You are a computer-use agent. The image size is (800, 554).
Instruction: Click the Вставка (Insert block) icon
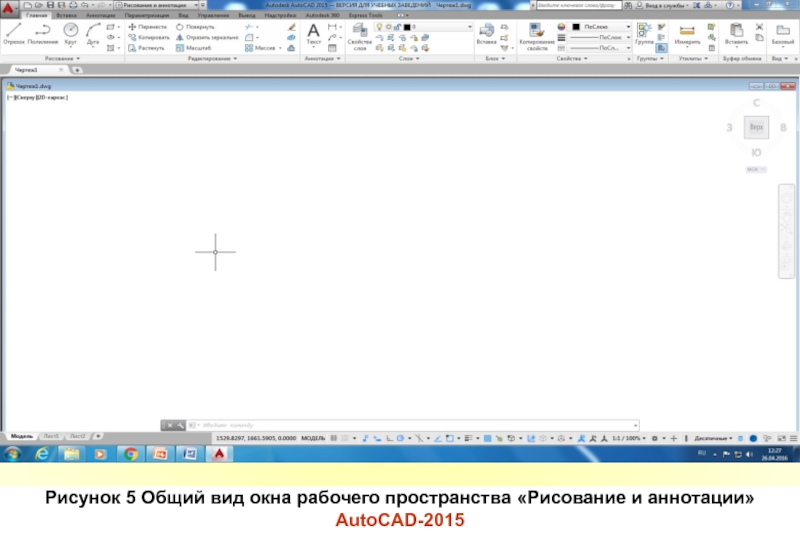point(486,34)
